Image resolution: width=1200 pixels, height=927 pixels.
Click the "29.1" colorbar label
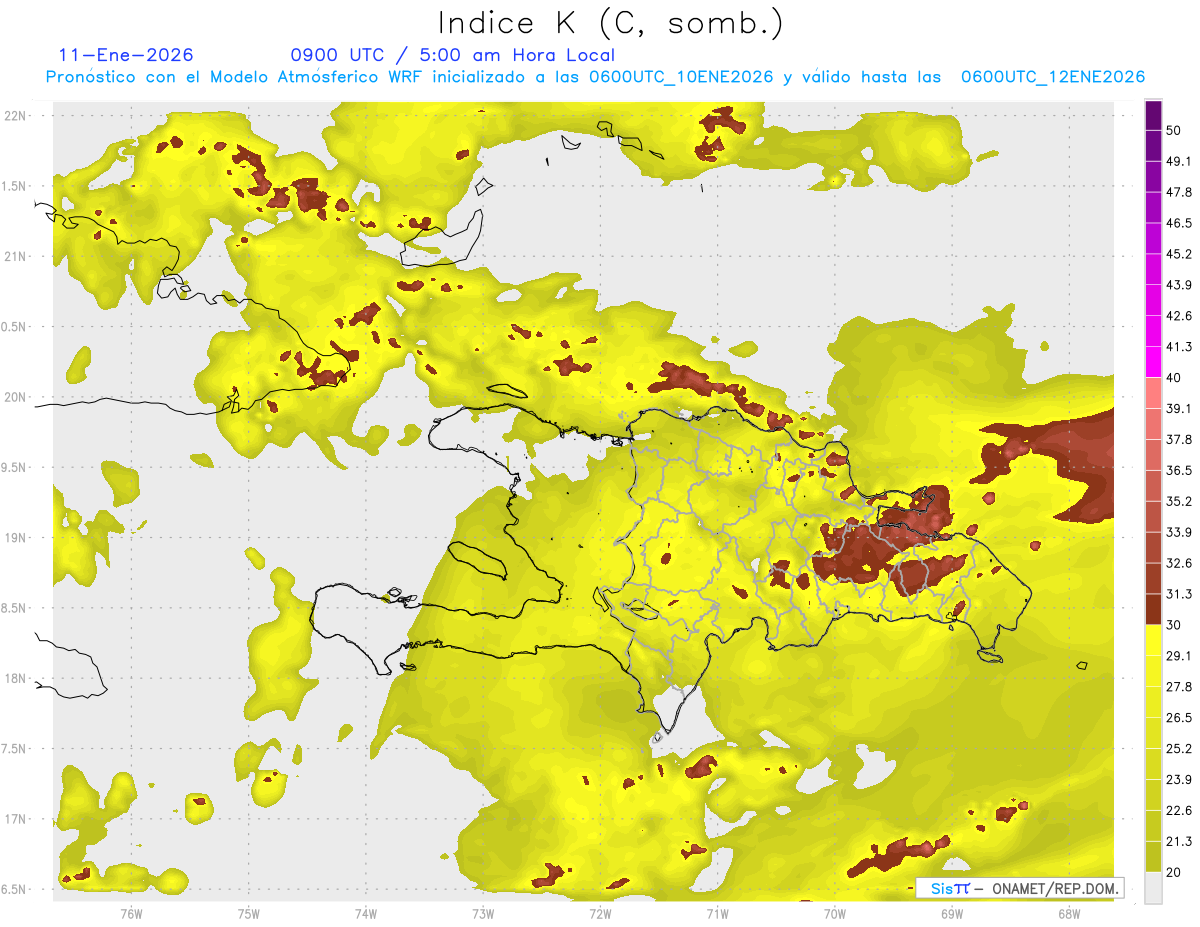click(x=1179, y=656)
